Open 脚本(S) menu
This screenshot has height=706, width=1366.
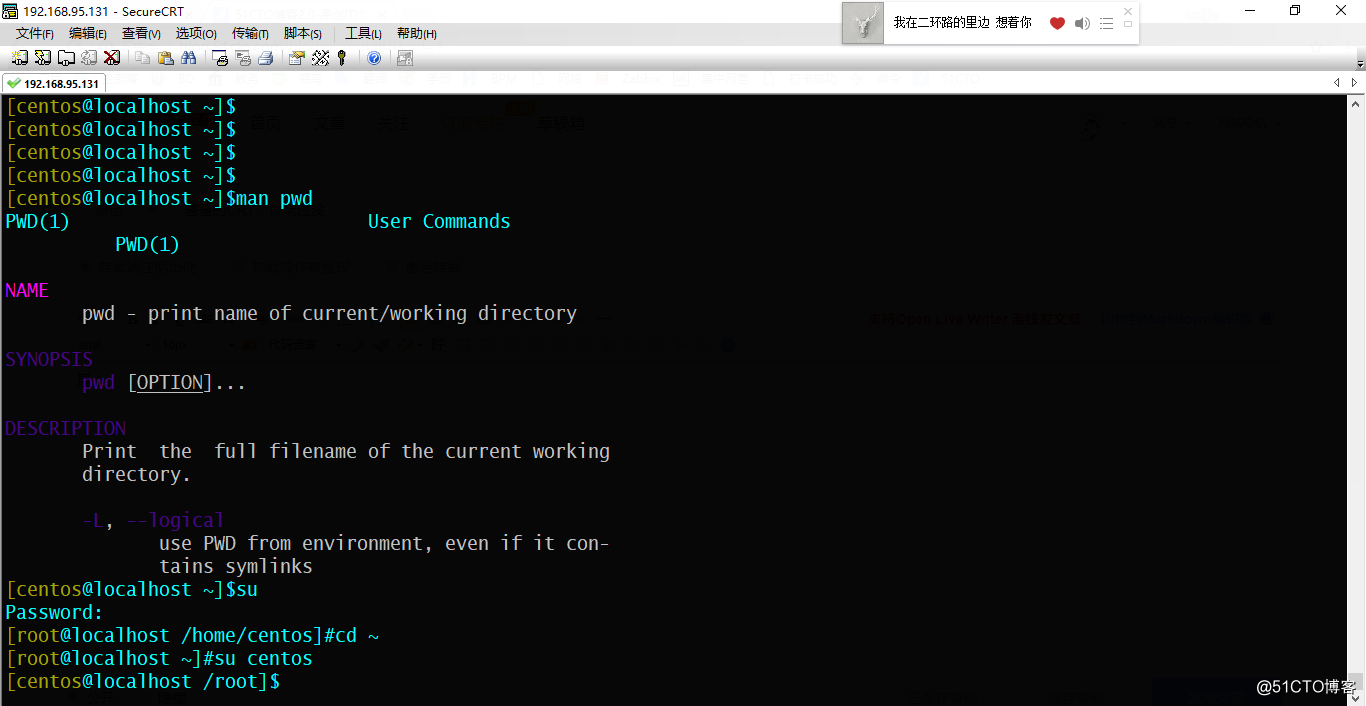pyautogui.click(x=303, y=34)
